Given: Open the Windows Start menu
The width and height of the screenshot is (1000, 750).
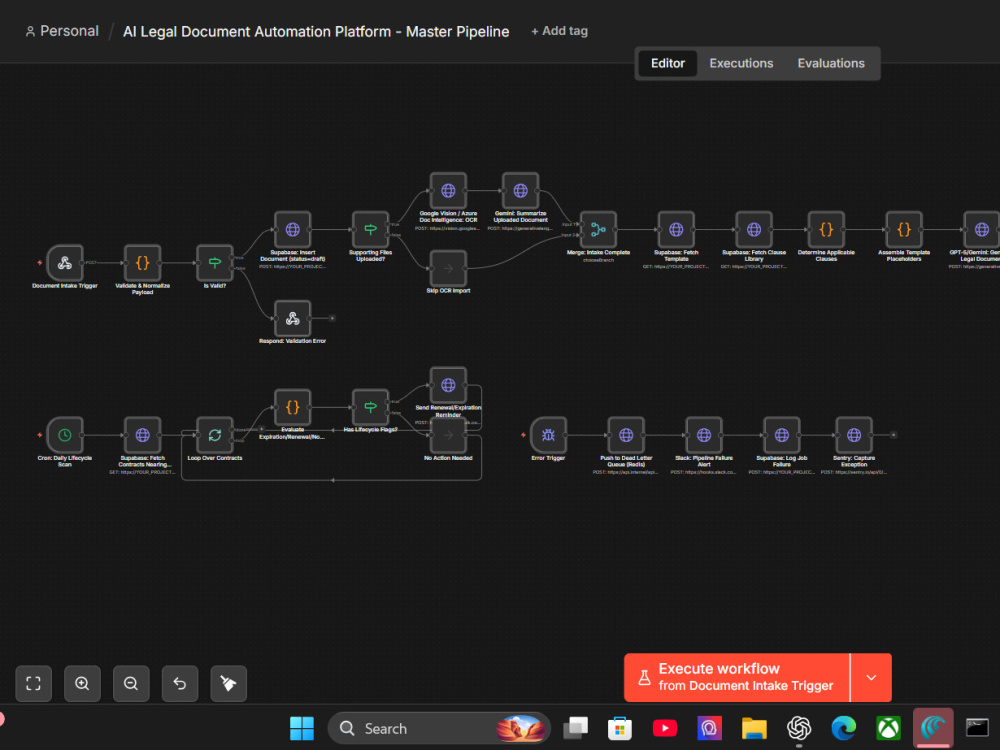Looking at the screenshot, I should point(302,728).
